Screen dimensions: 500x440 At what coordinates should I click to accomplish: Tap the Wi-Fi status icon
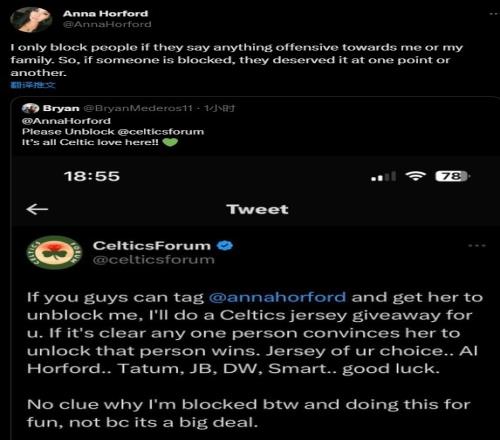point(416,176)
